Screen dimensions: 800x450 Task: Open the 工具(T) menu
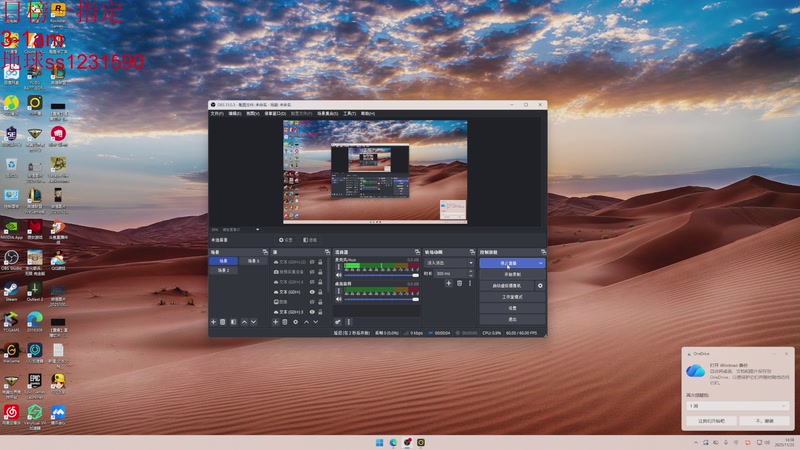[x=349, y=114]
